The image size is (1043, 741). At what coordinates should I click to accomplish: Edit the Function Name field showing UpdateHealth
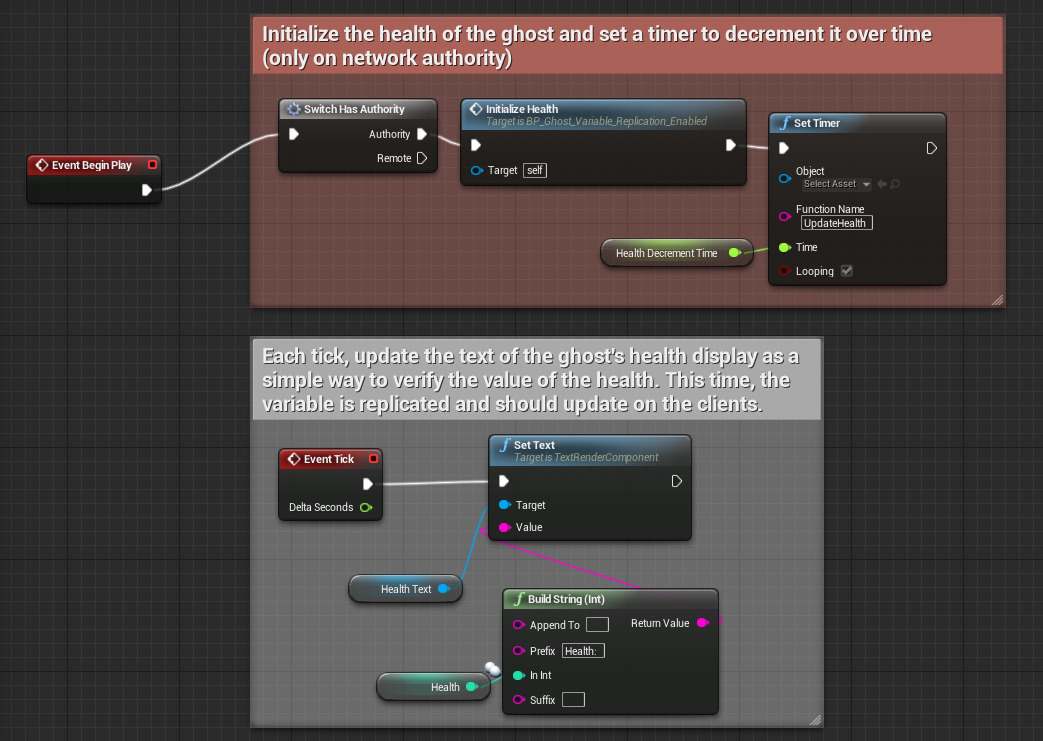(836, 223)
